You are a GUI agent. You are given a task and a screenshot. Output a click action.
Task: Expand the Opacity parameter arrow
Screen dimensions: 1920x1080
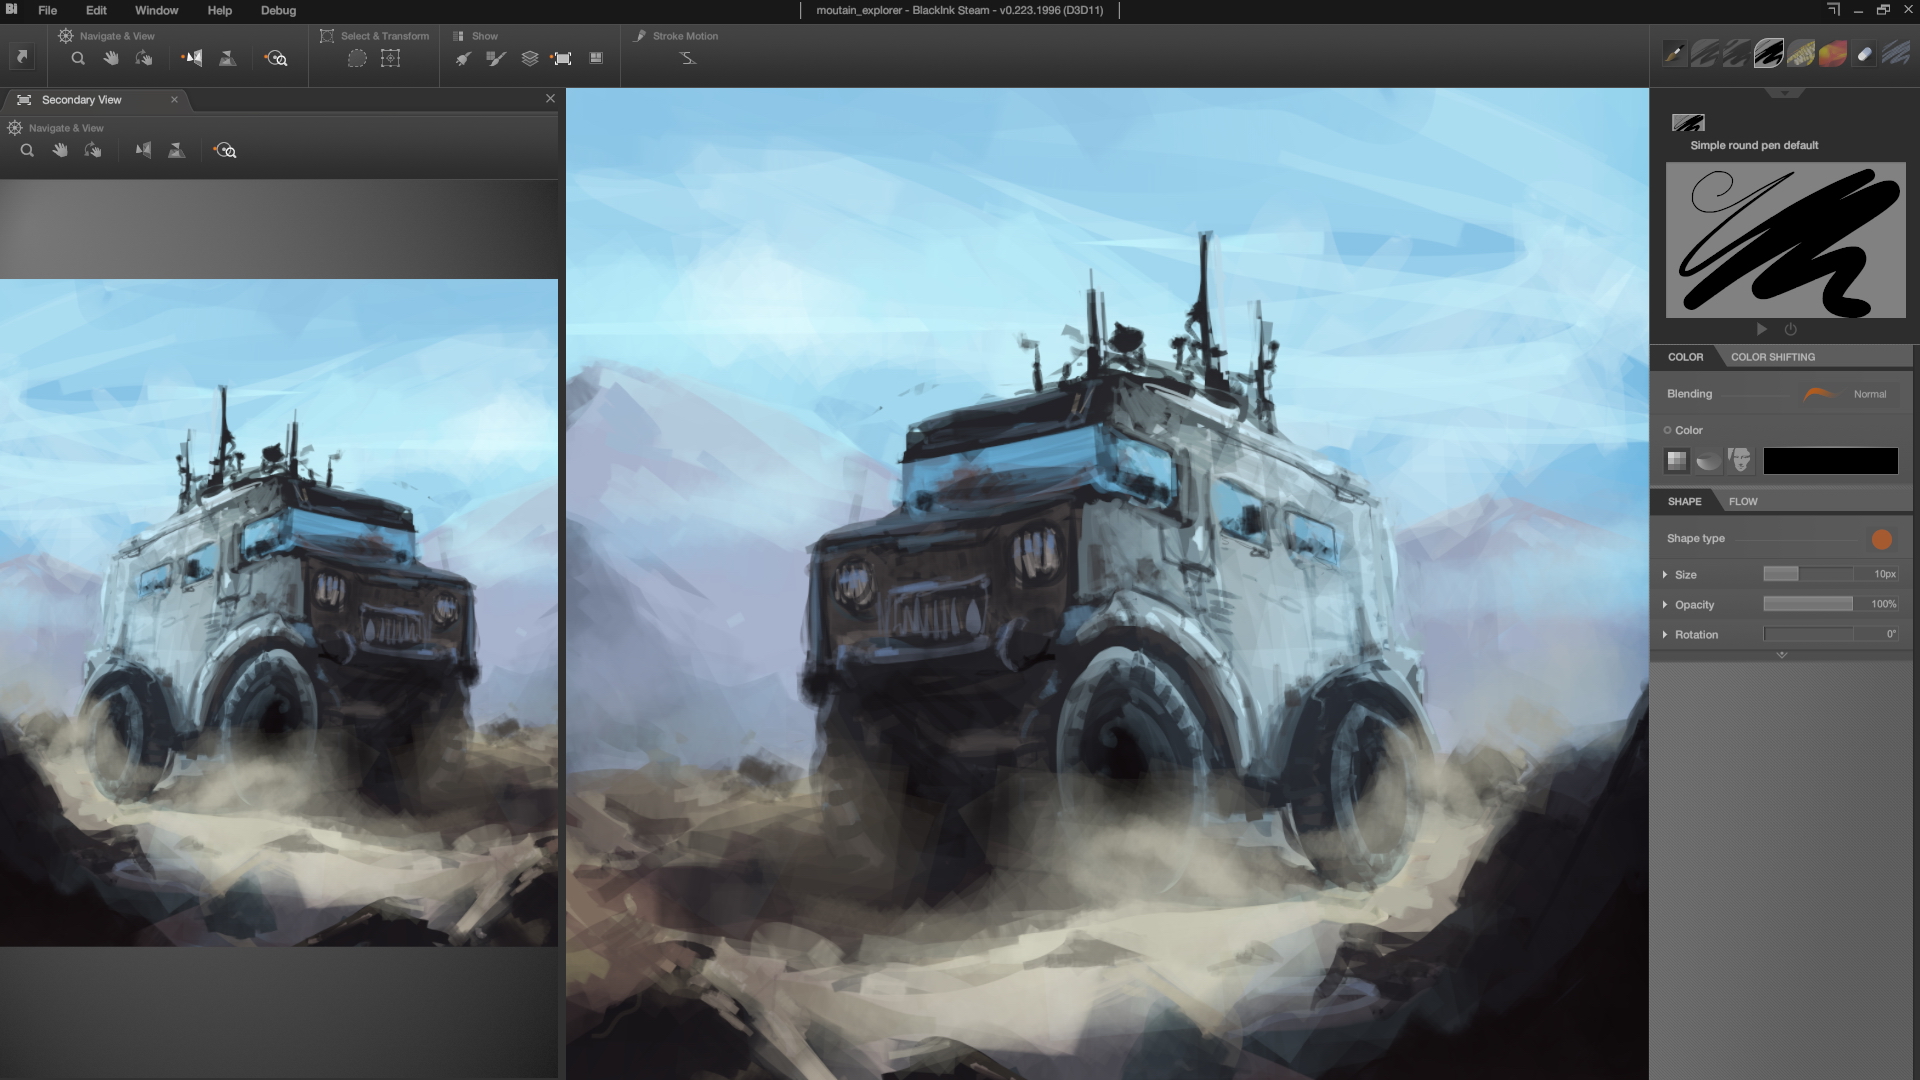(1665, 605)
